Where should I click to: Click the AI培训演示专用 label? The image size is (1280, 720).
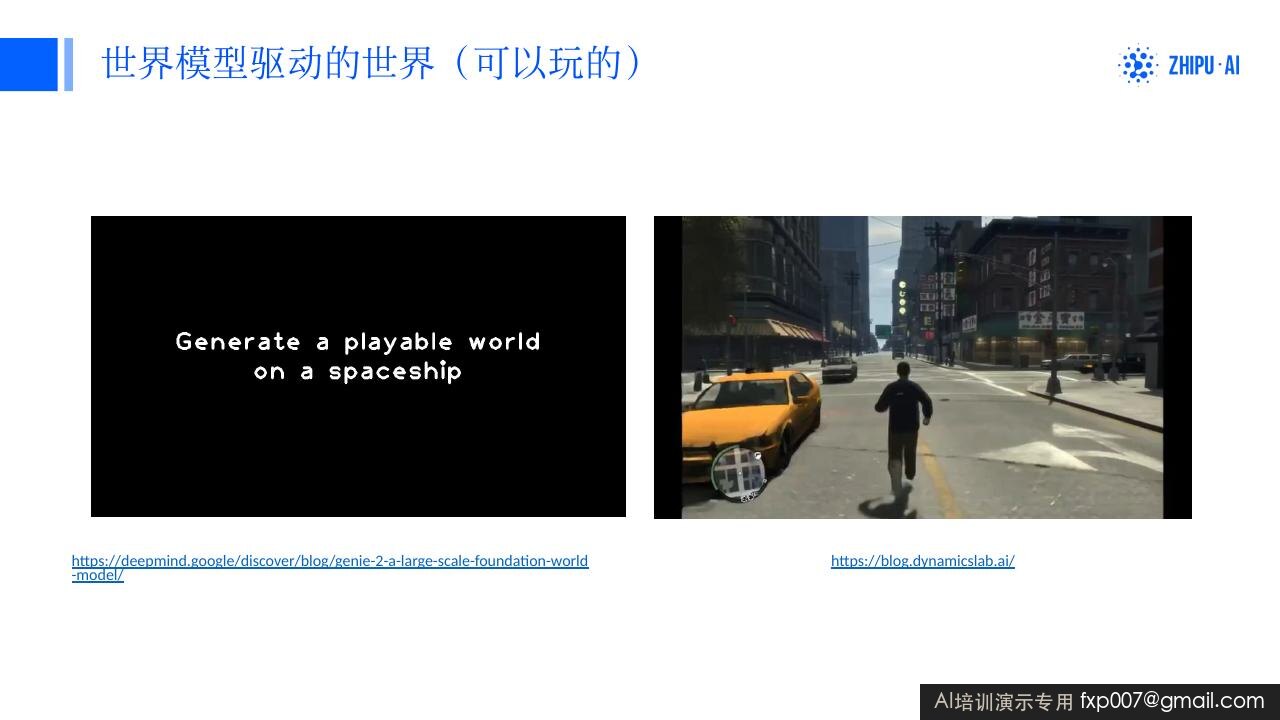(x=1003, y=702)
